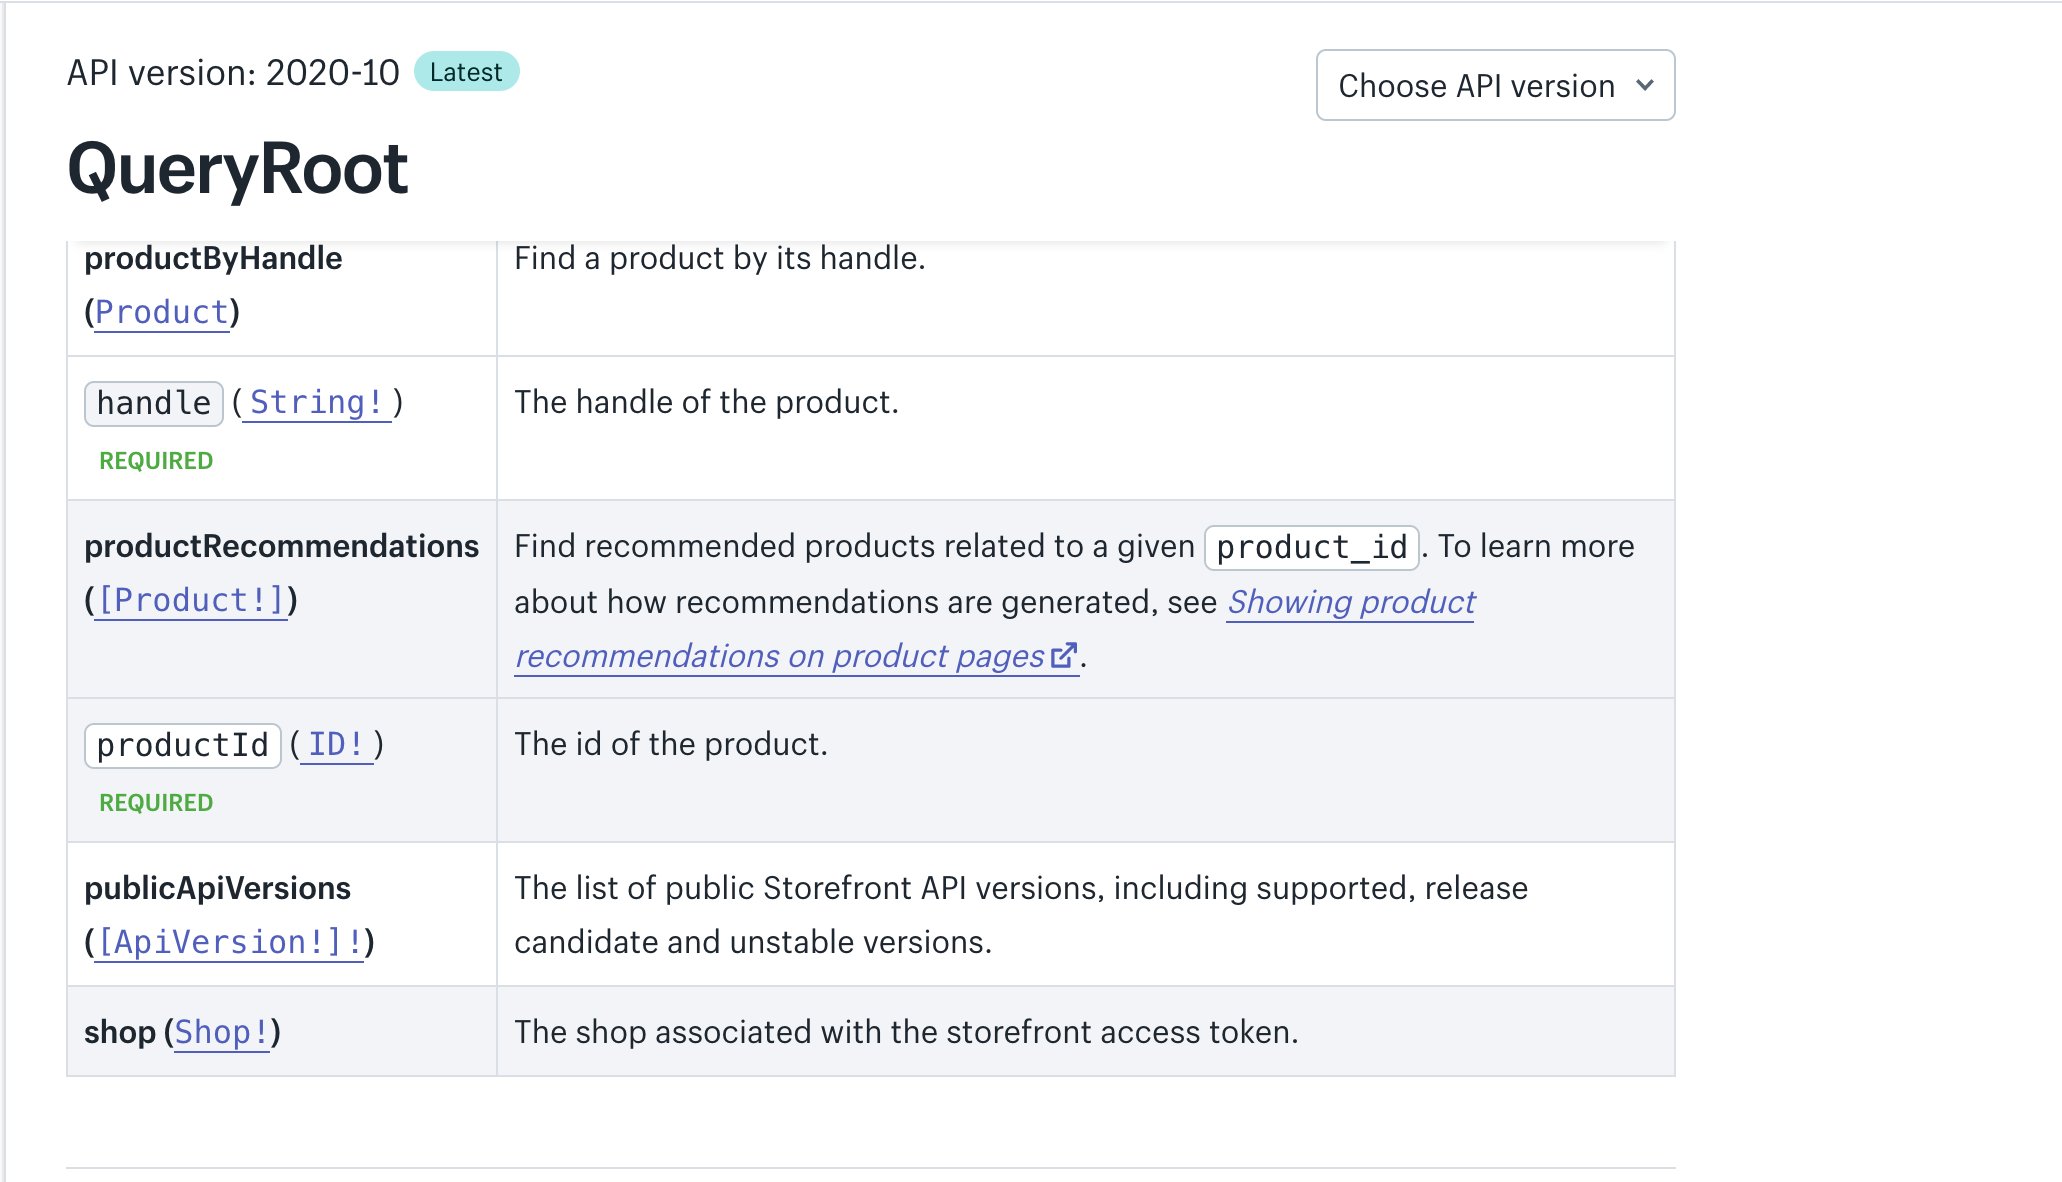The image size is (2062, 1182).
Task: Follow the String! type link
Action: pos(316,402)
